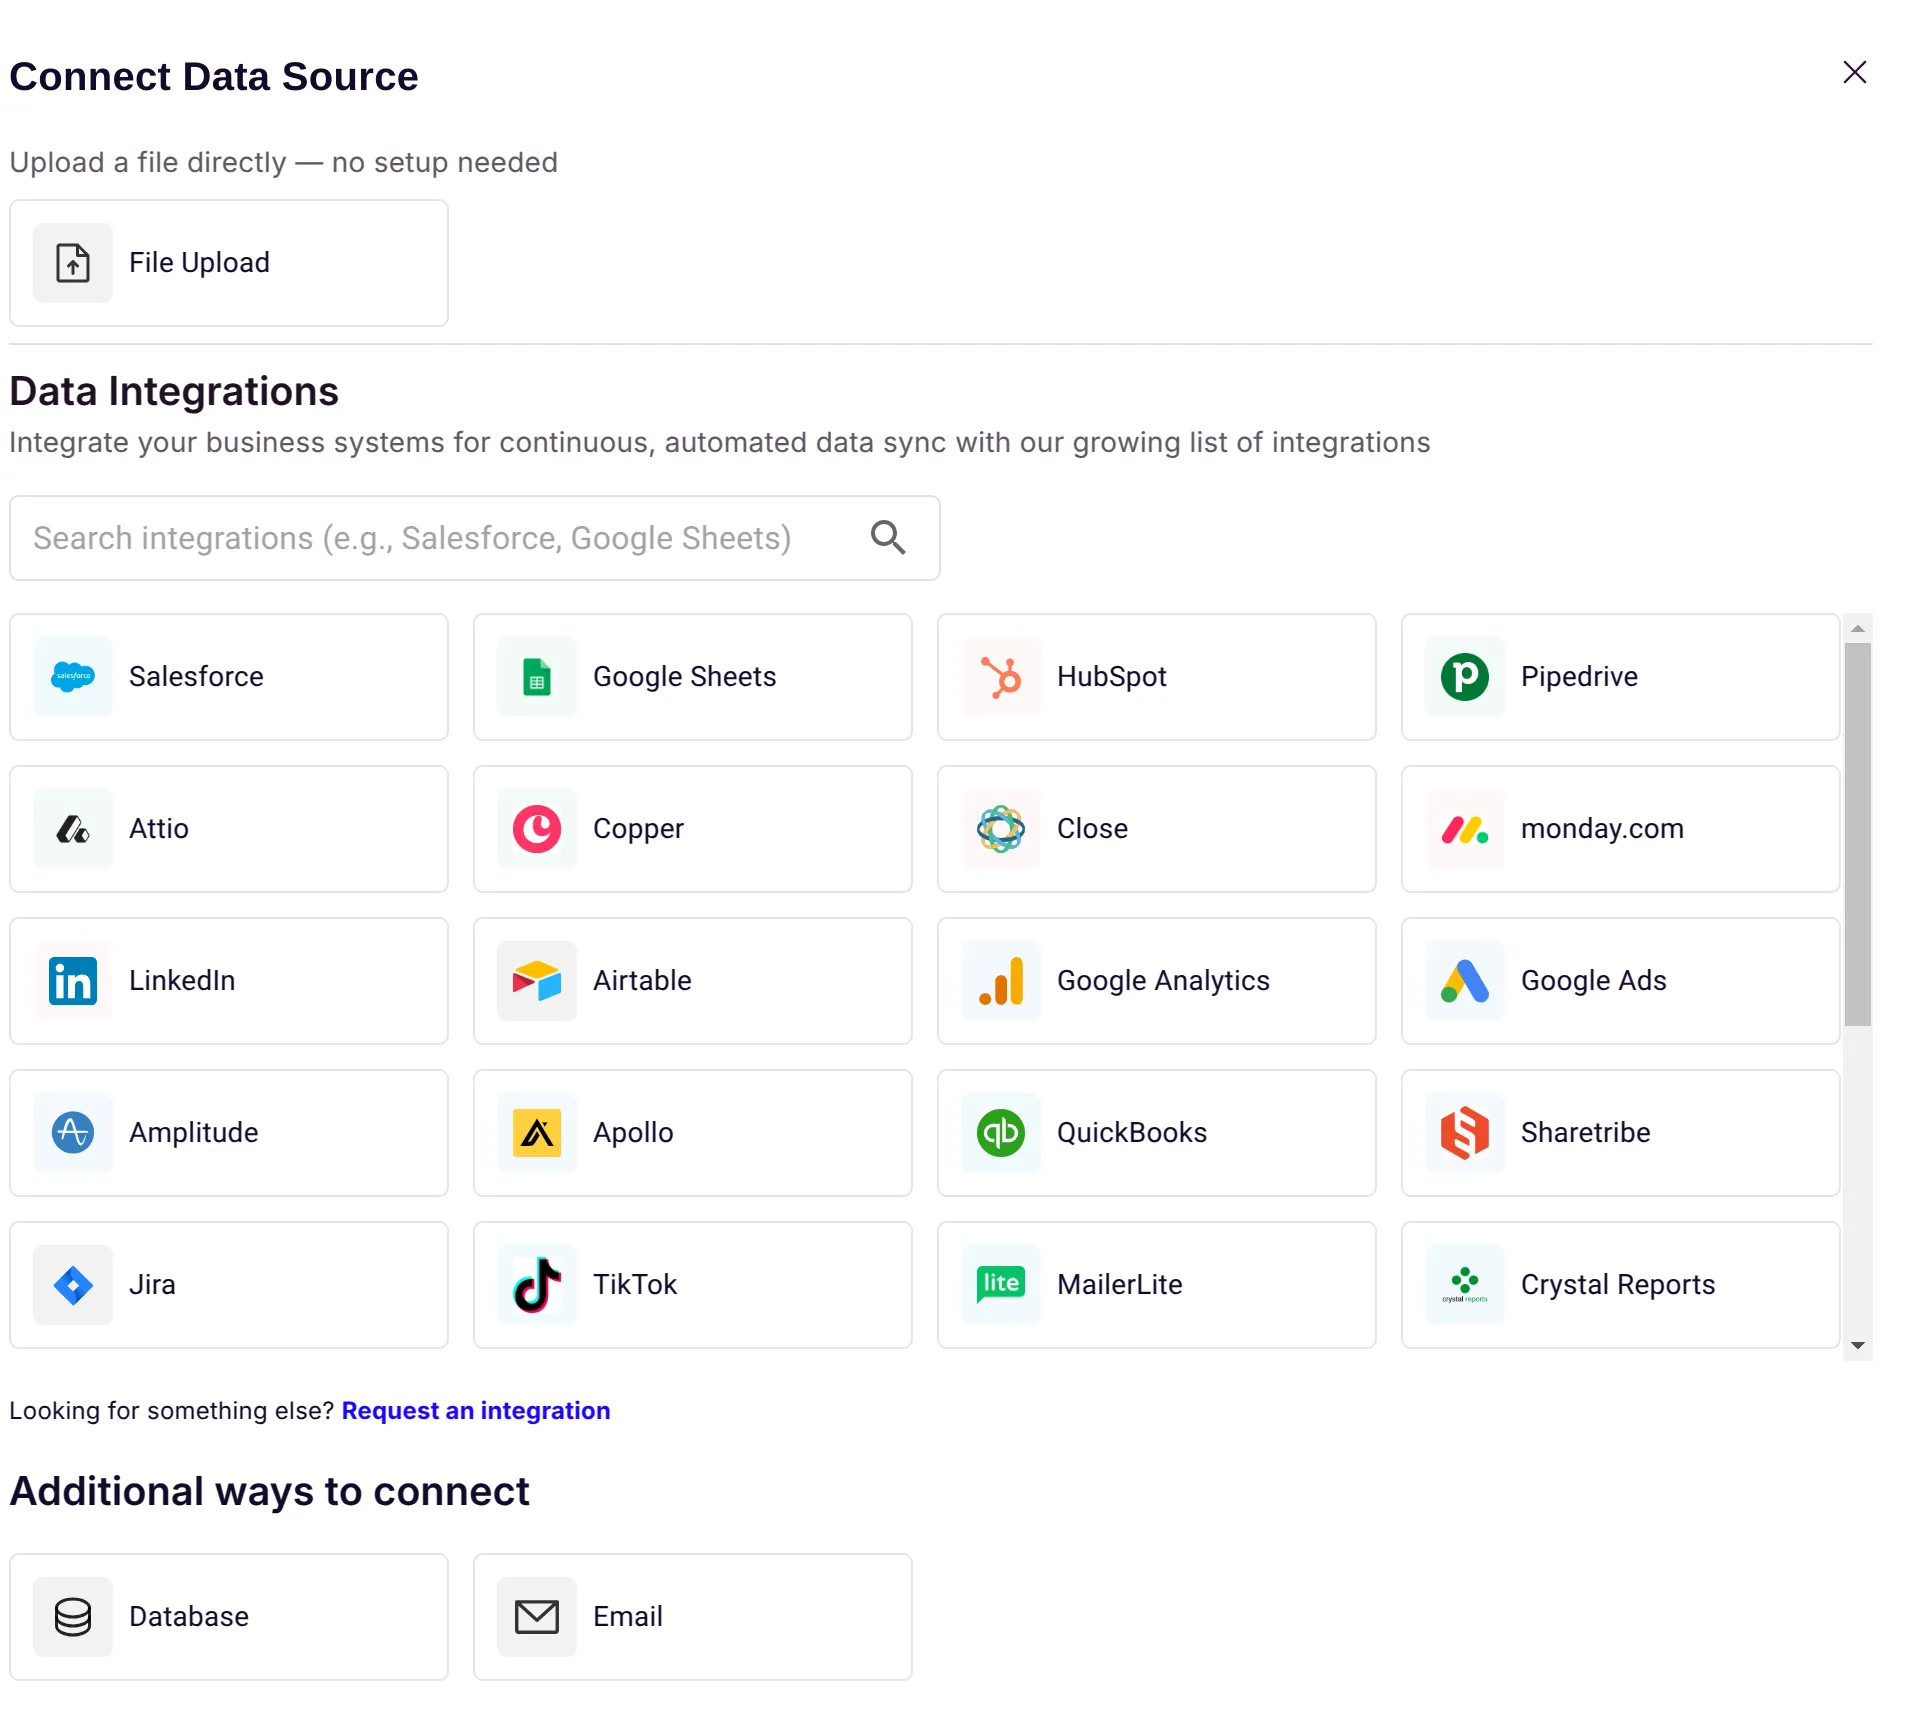Click the QuickBooks logo icon

coord(1001,1133)
